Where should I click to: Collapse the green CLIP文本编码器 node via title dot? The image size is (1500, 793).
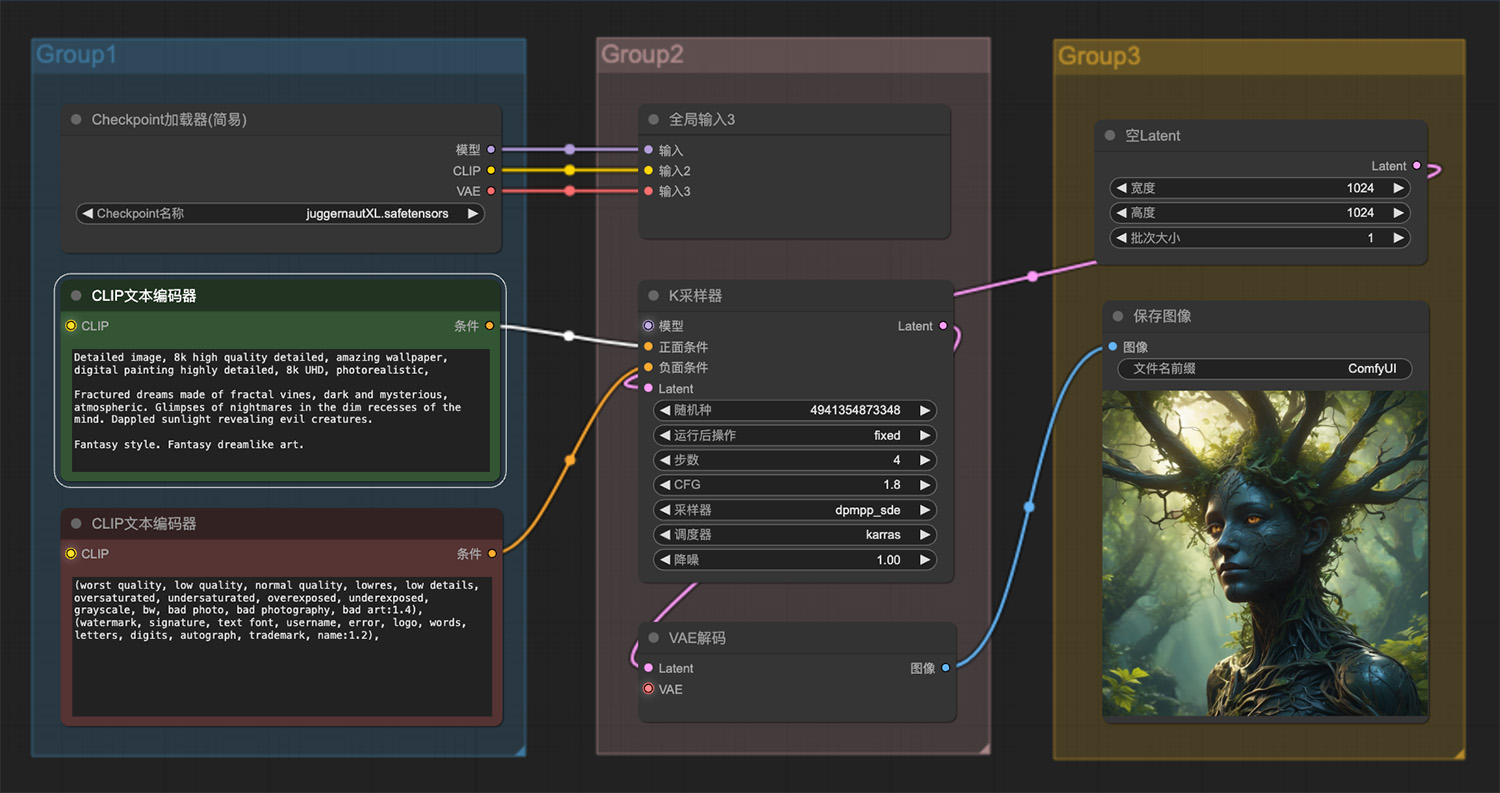76,296
